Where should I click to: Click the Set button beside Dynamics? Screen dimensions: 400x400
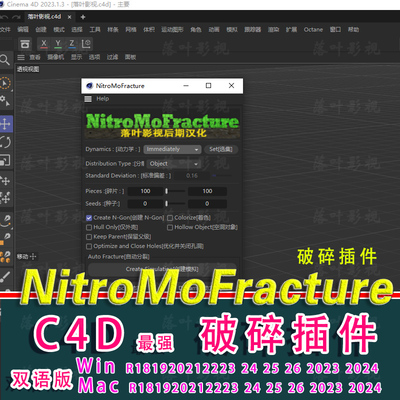click(x=221, y=149)
